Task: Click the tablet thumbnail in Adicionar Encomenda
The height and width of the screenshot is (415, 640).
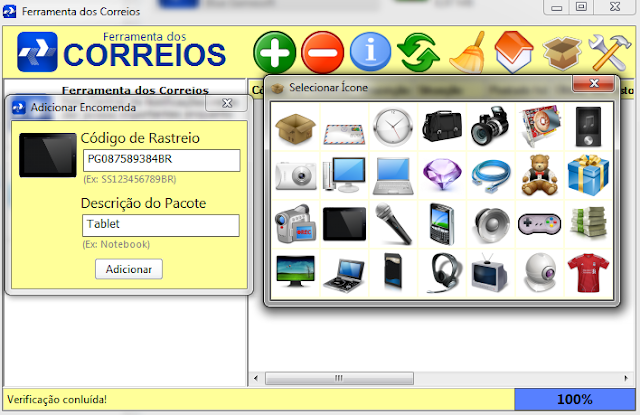Action: [48, 155]
